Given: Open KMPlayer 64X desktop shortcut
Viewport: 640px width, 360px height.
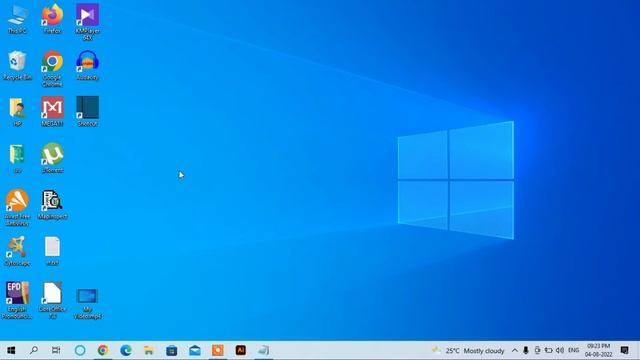Looking at the screenshot, I should point(87,21).
